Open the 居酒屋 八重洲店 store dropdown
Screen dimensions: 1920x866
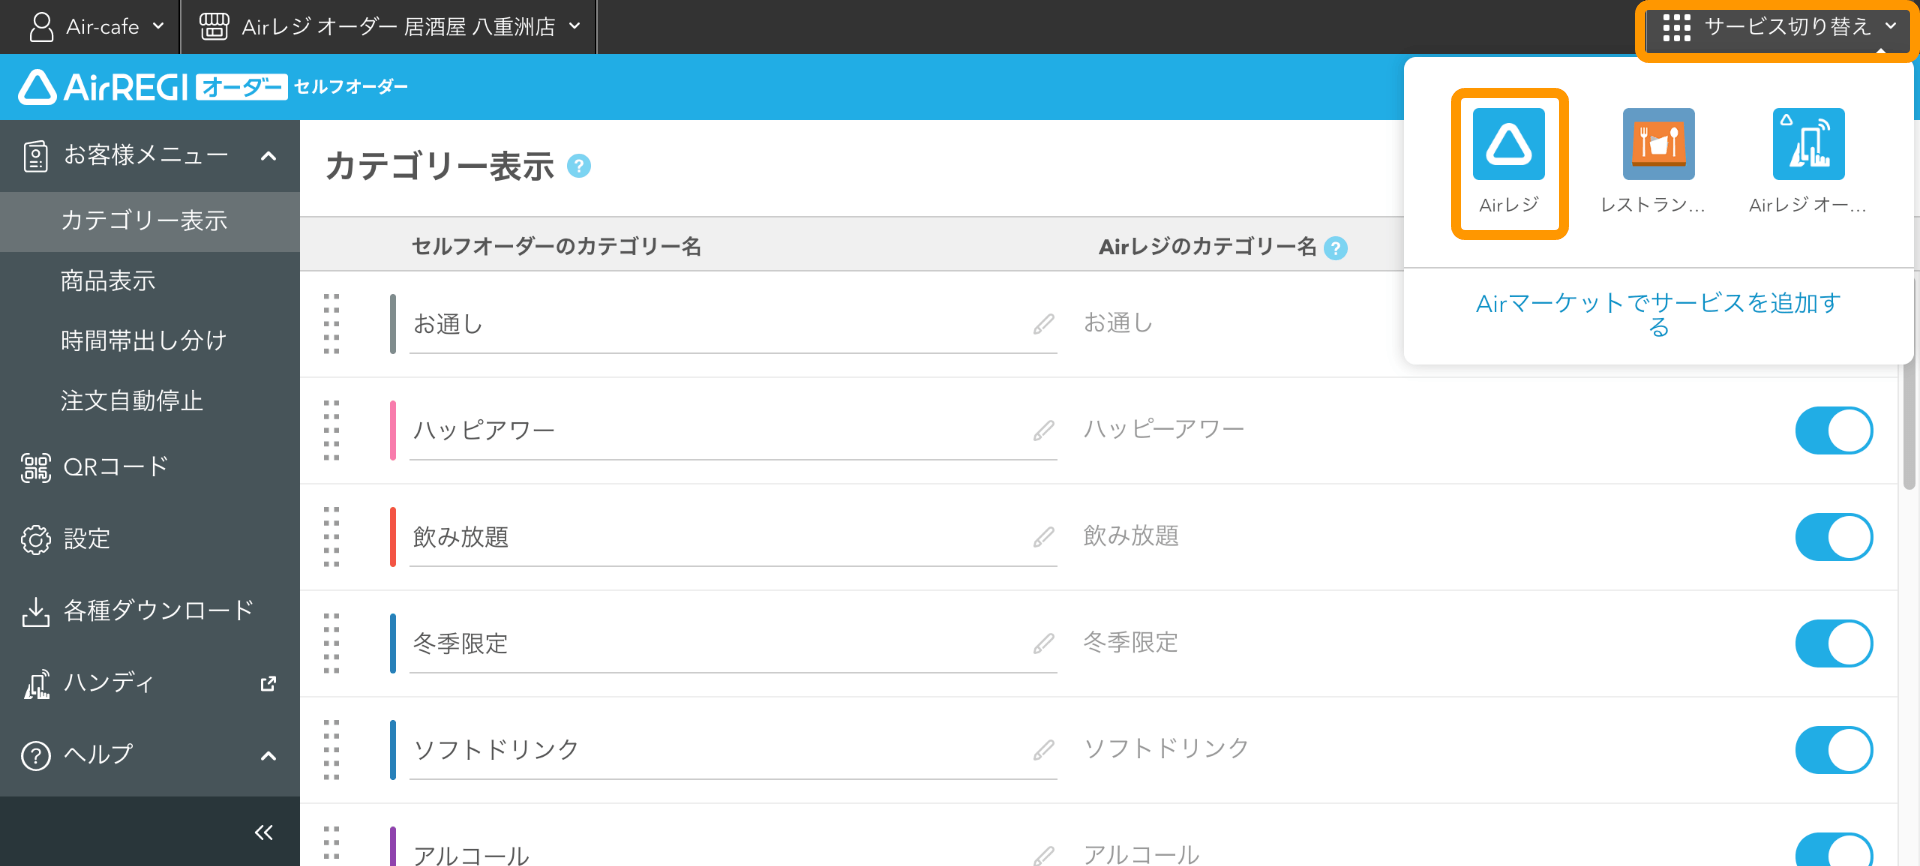pos(389,27)
